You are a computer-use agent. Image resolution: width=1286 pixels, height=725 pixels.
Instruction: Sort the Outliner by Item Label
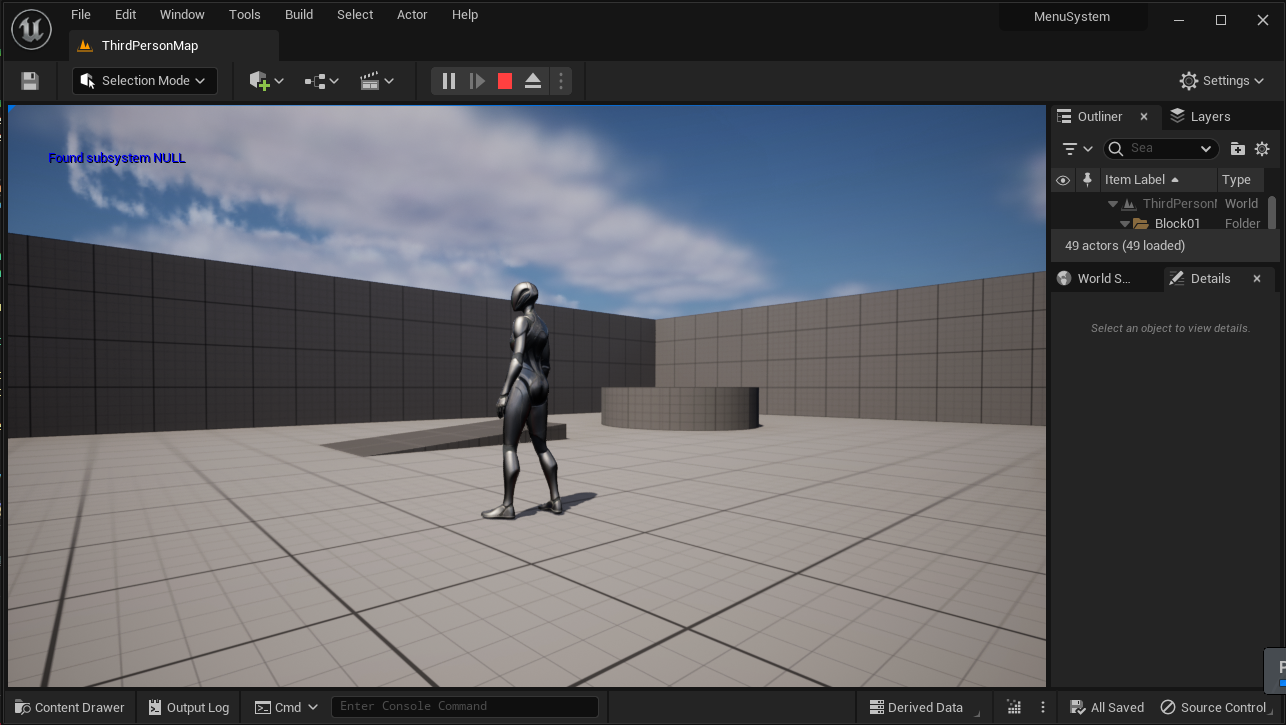click(1141, 180)
